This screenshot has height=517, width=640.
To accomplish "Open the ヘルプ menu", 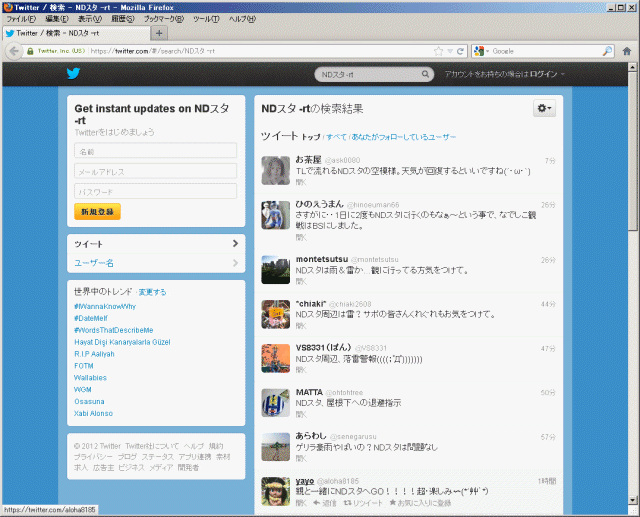I will (x=242, y=19).
